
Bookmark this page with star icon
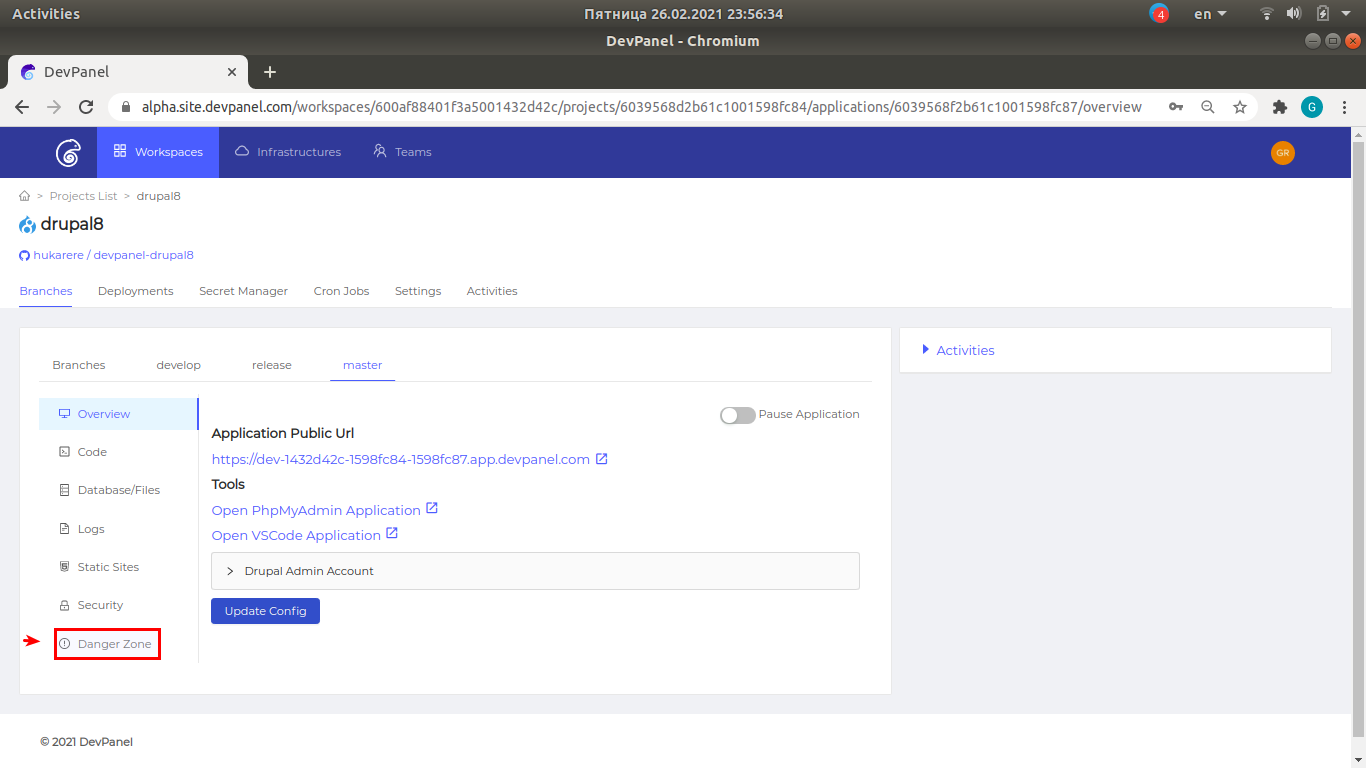tap(1240, 107)
